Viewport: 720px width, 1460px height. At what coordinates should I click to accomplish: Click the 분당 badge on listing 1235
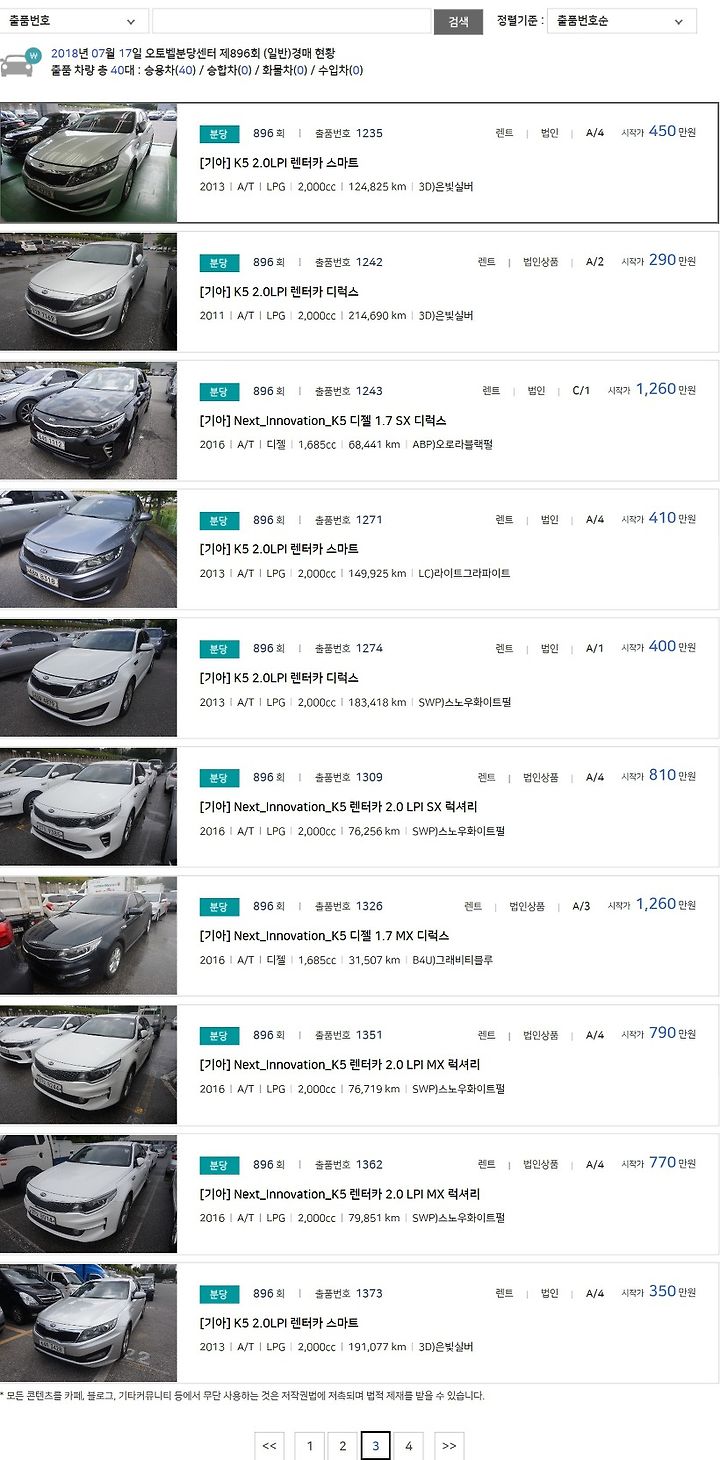(x=218, y=133)
